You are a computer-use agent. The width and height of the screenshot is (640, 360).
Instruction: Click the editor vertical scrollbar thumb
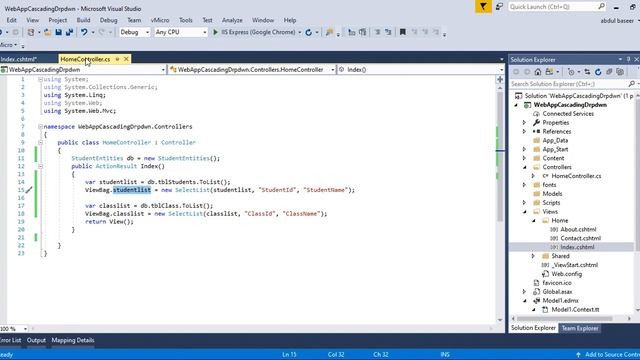[x=500, y=157]
